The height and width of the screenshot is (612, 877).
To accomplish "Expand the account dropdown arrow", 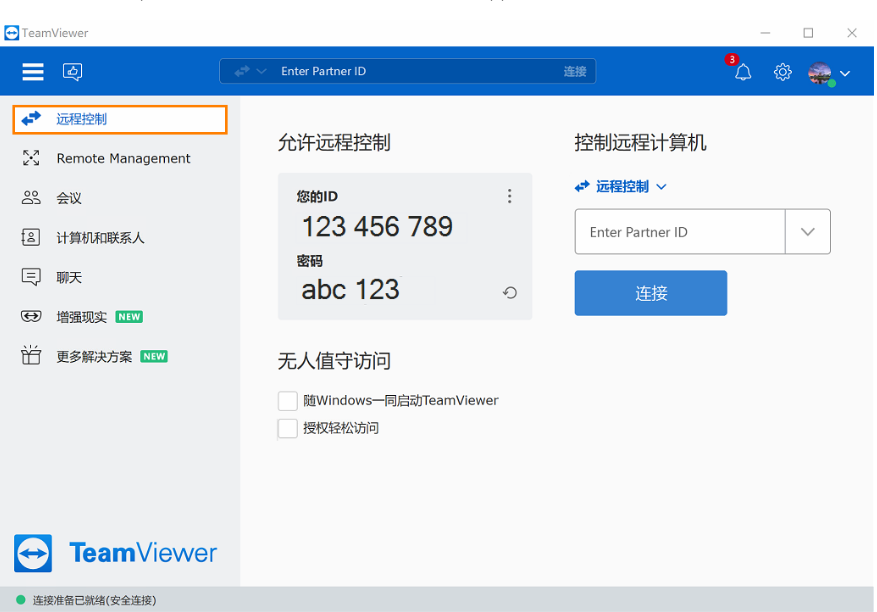I will (x=845, y=73).
